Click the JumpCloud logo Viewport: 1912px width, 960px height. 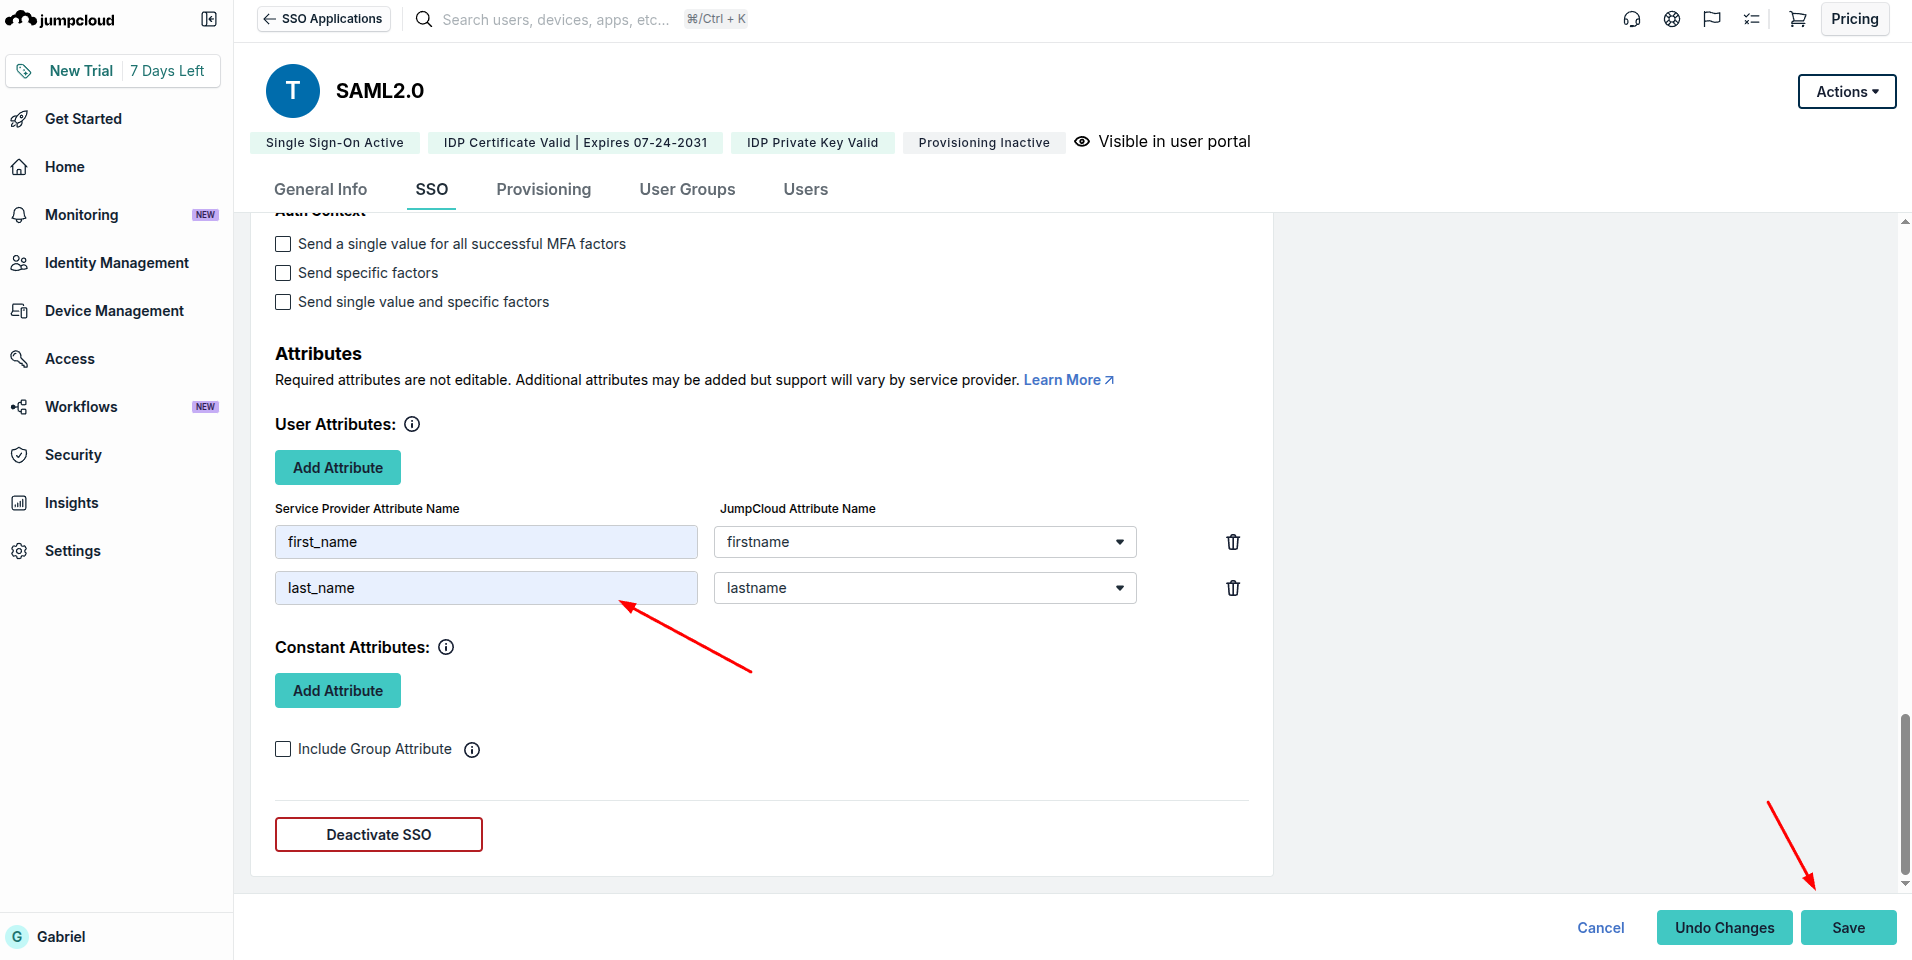(x=60, y=19)
